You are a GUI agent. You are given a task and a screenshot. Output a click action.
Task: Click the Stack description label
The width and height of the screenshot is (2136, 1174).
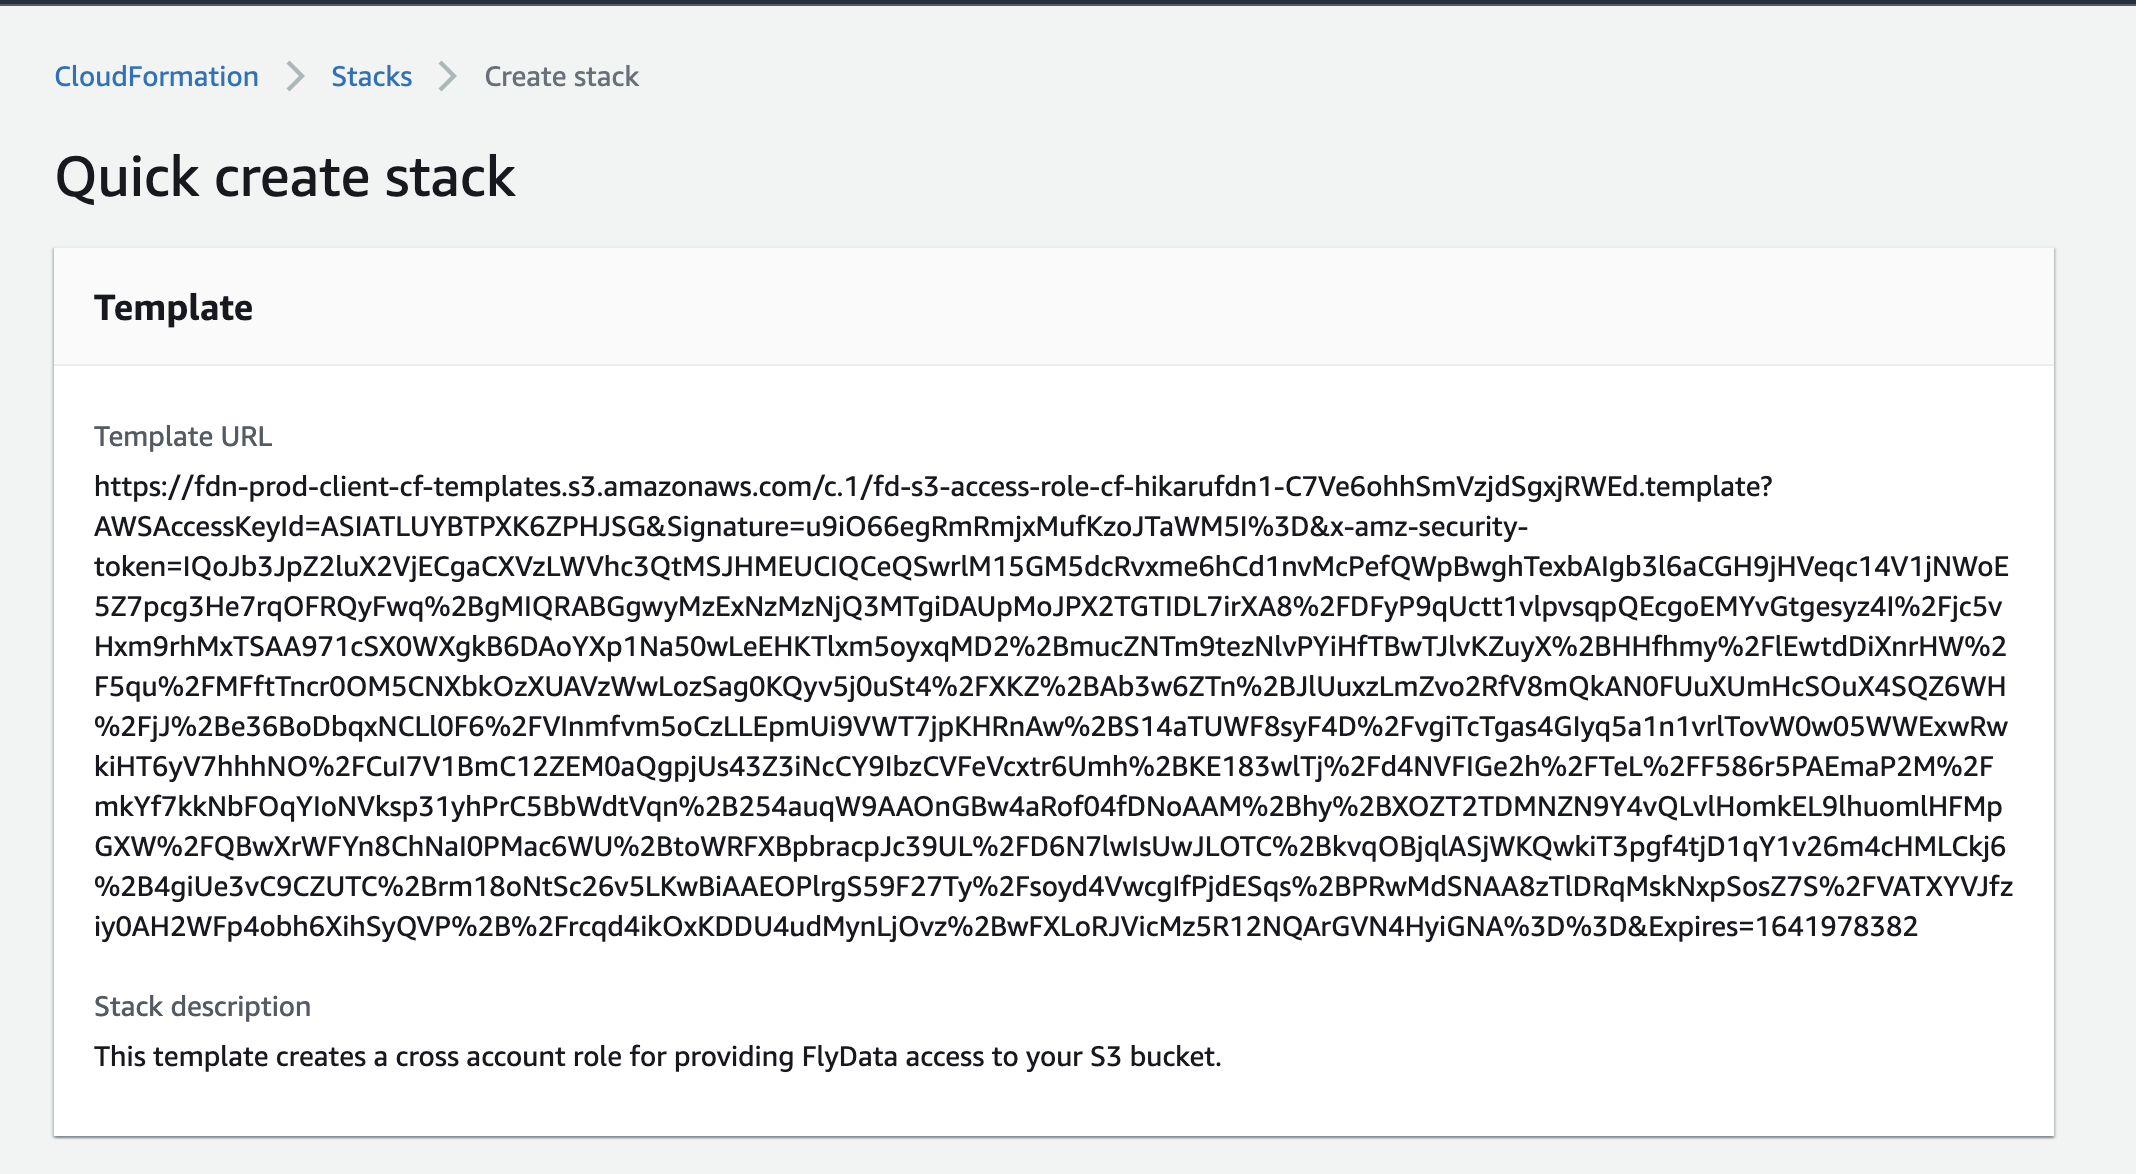[x=203, y=1006]
